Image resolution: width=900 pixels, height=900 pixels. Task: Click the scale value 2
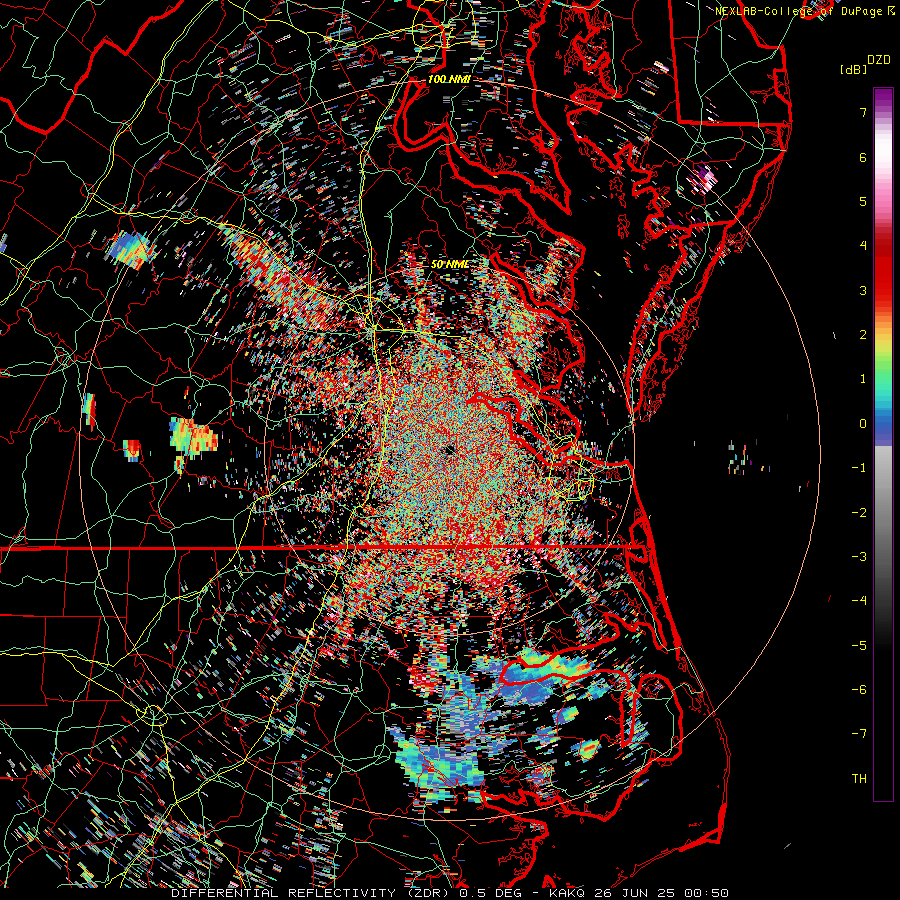(863, 335)
